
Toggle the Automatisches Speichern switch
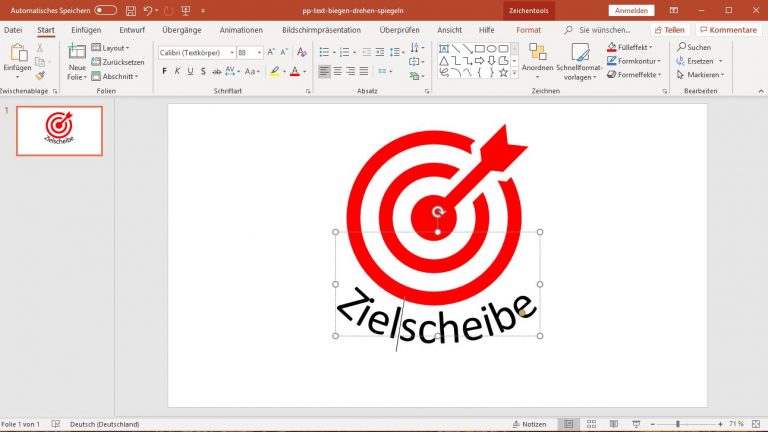coord(105,10)
